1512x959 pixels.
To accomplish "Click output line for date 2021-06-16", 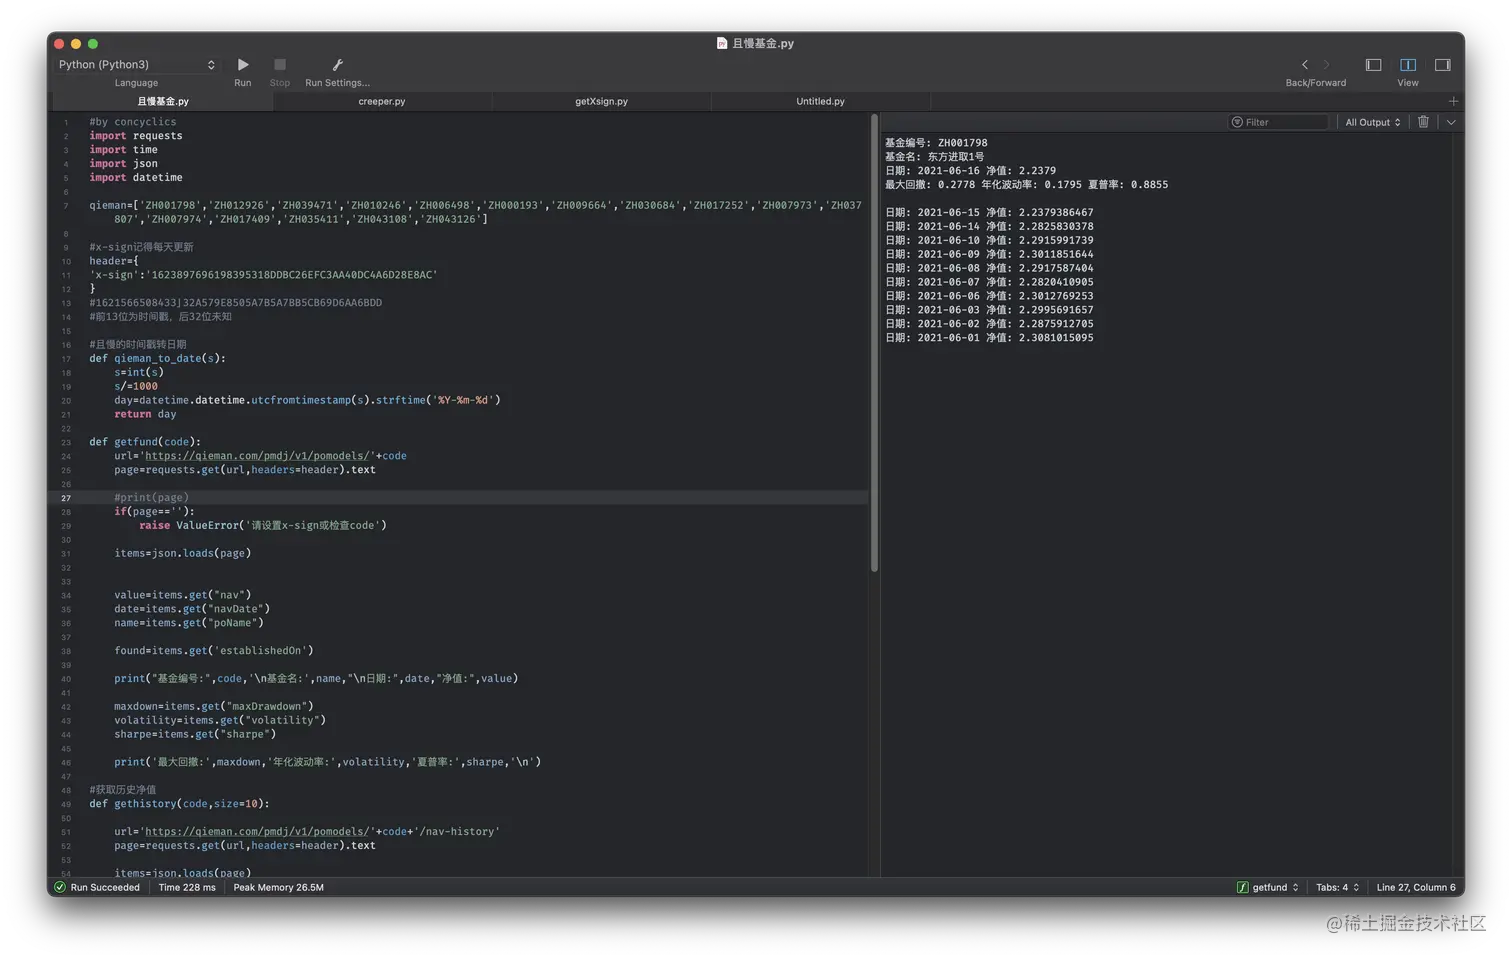I will click(x=970, y=171).
